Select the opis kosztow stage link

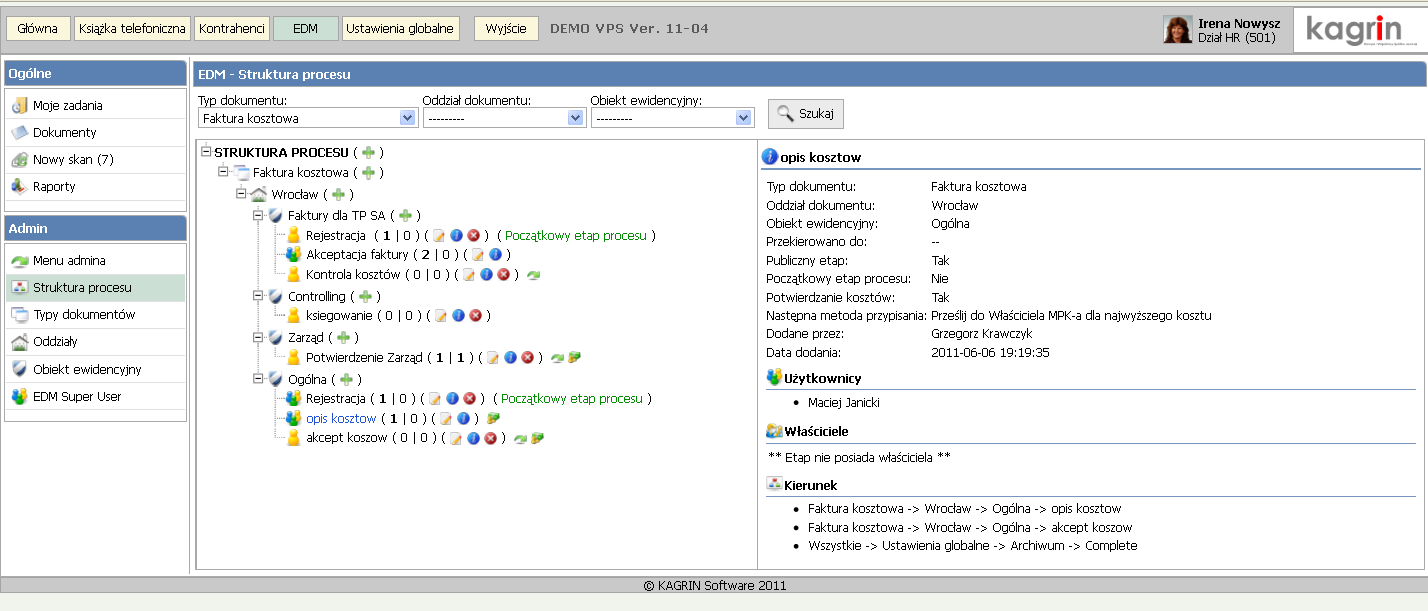click(x=341, y=419)
